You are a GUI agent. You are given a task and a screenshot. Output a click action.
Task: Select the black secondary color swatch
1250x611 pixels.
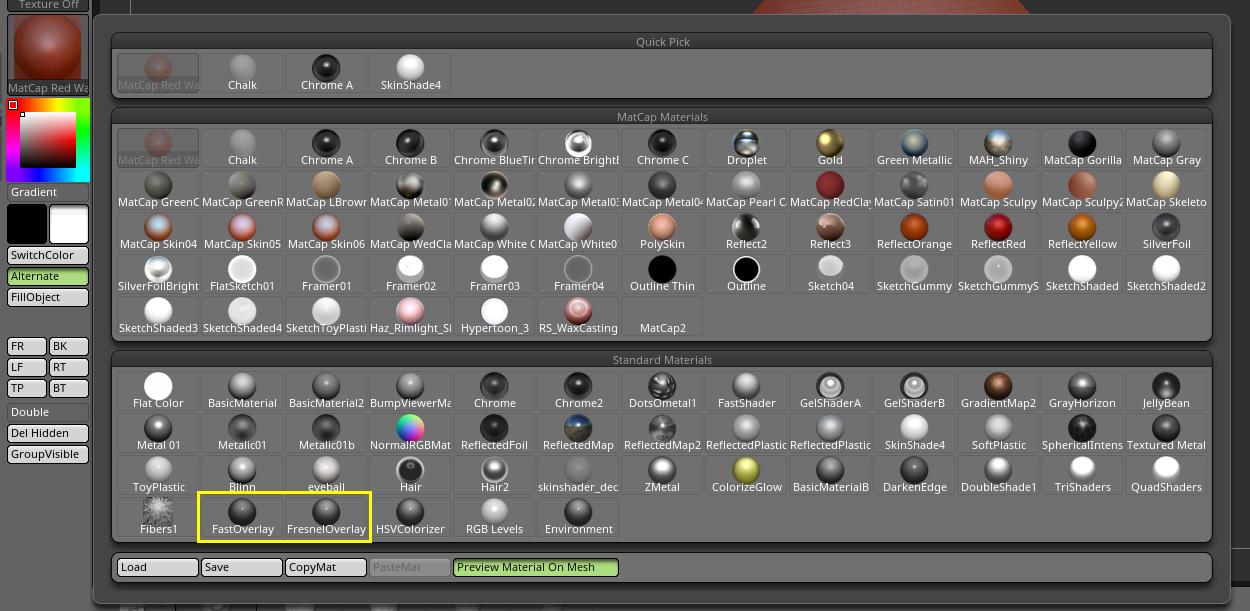point(27,224)
